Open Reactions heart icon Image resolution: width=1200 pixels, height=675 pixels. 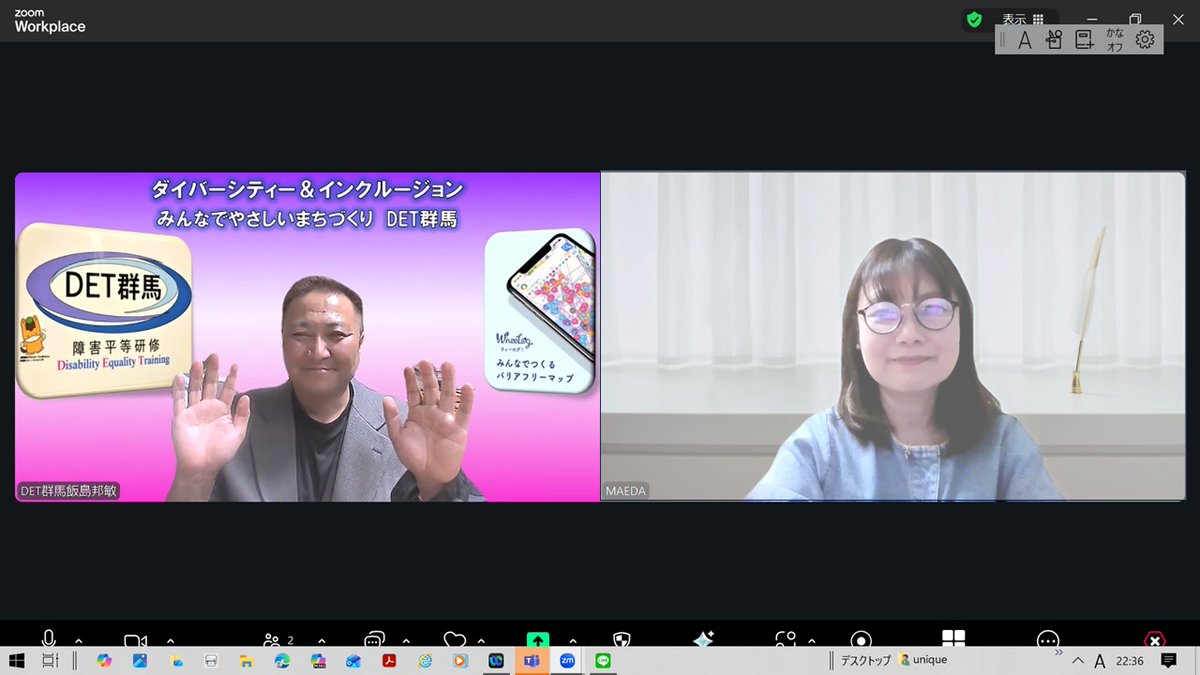[455, 640]
